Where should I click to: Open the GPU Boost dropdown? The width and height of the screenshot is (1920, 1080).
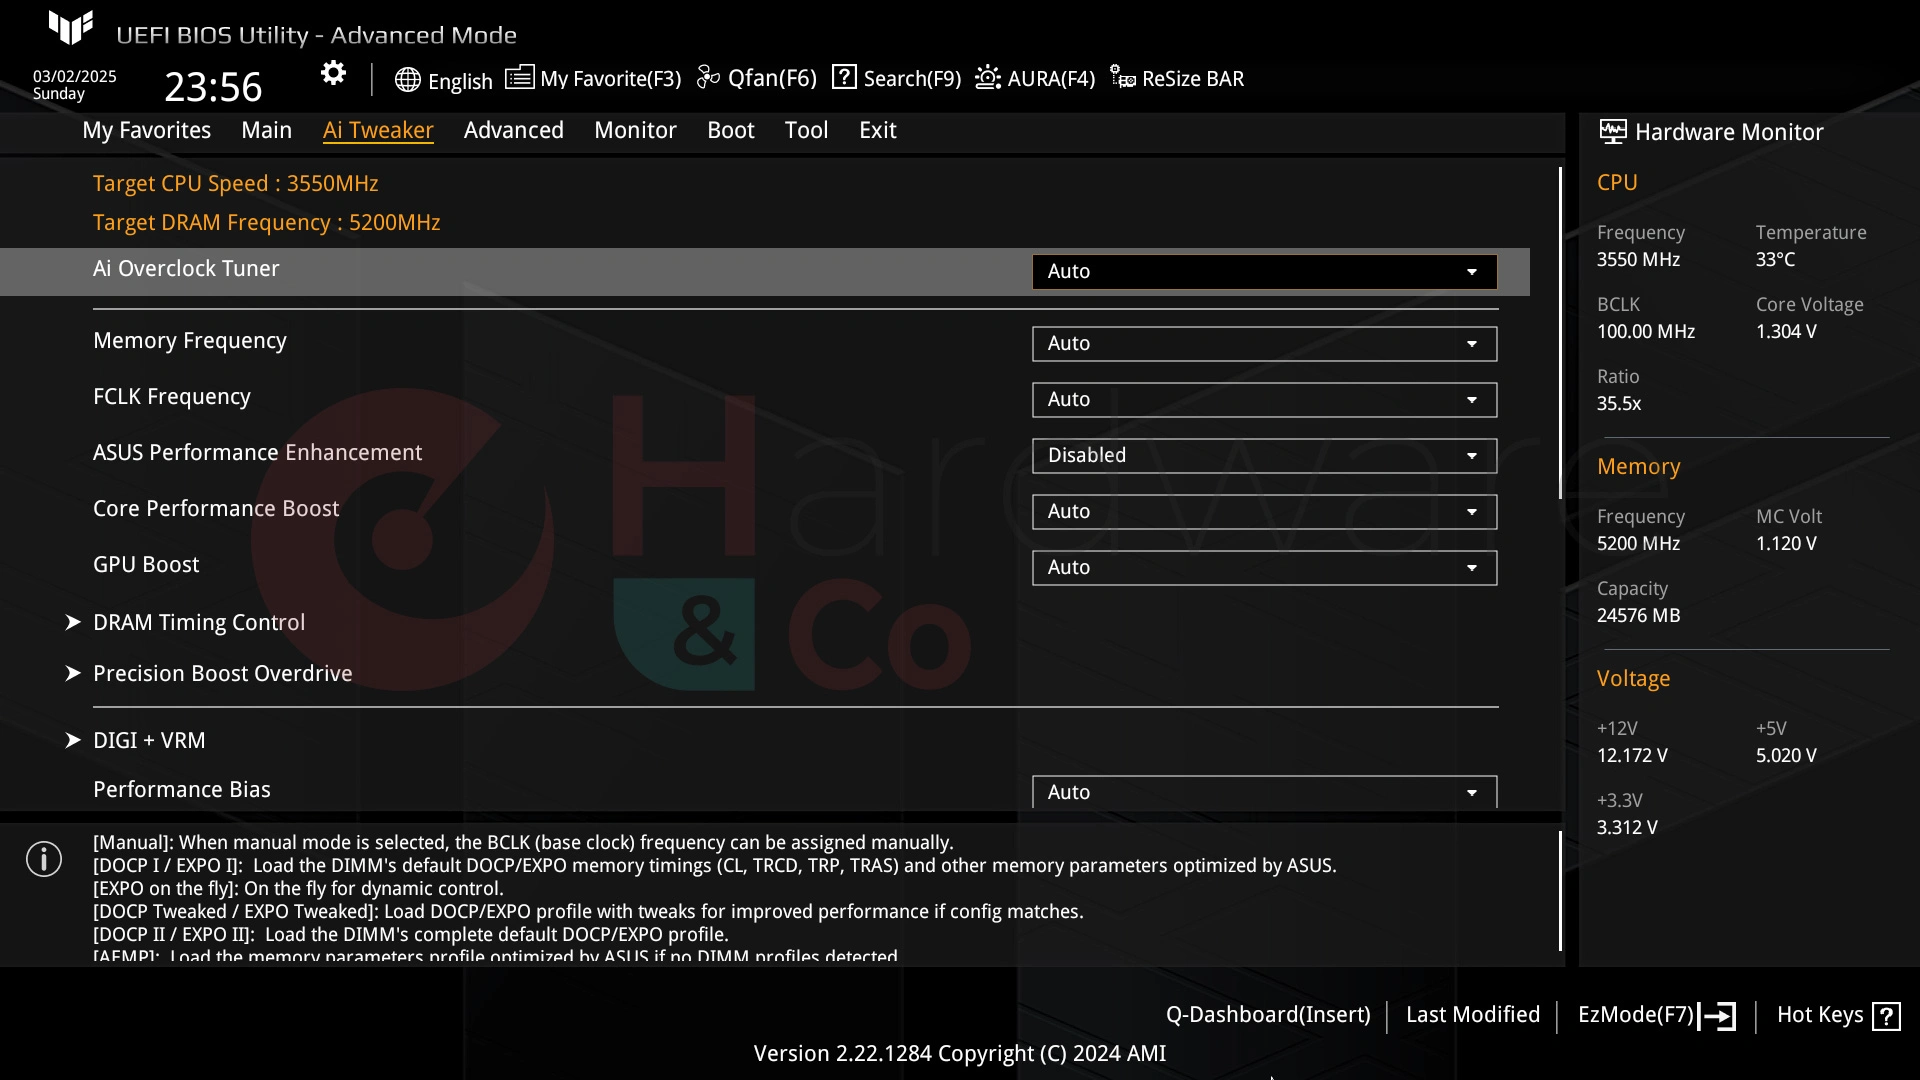point(1264,568)
